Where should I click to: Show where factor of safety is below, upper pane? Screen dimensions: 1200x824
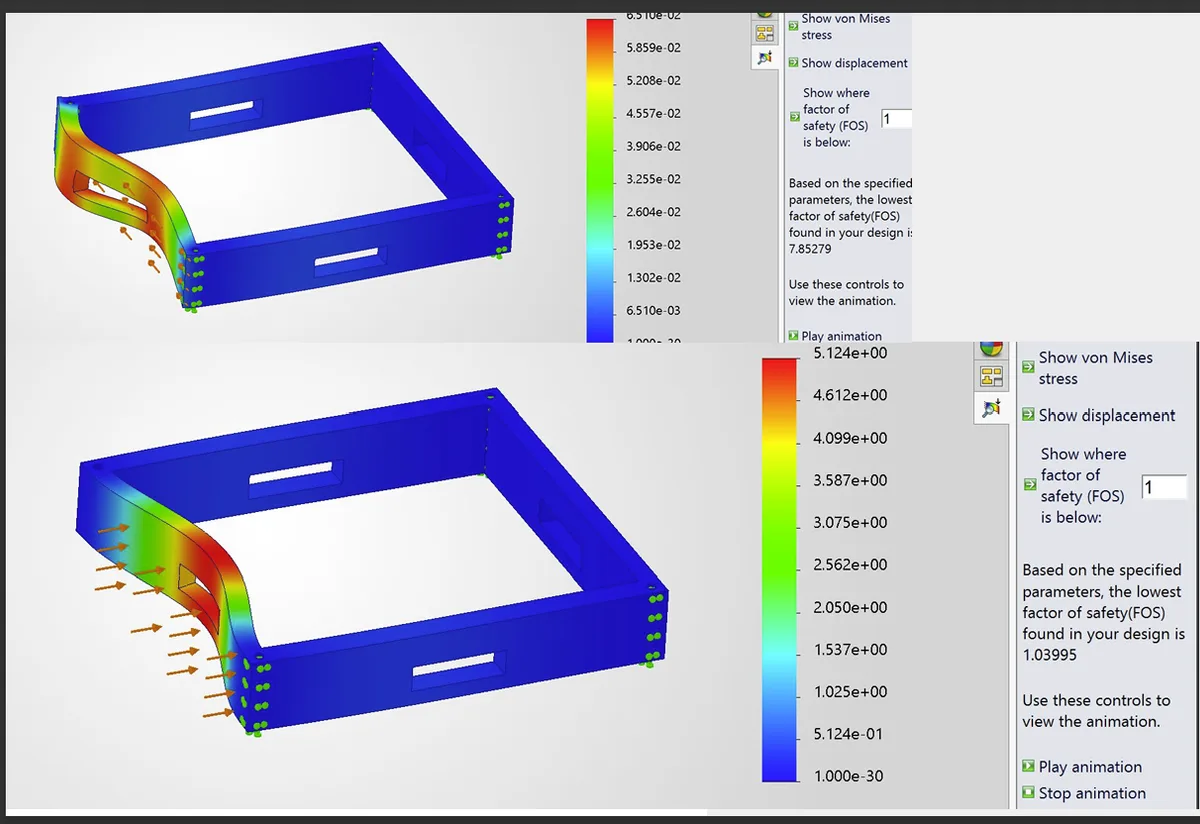click(x=836, y=117)
